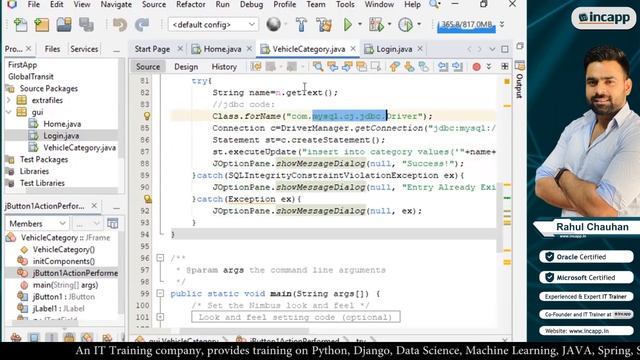This screenshot has height=360, width=640.
Task: Collapse the main method fold at line 99
Action: tap(160, 293)
